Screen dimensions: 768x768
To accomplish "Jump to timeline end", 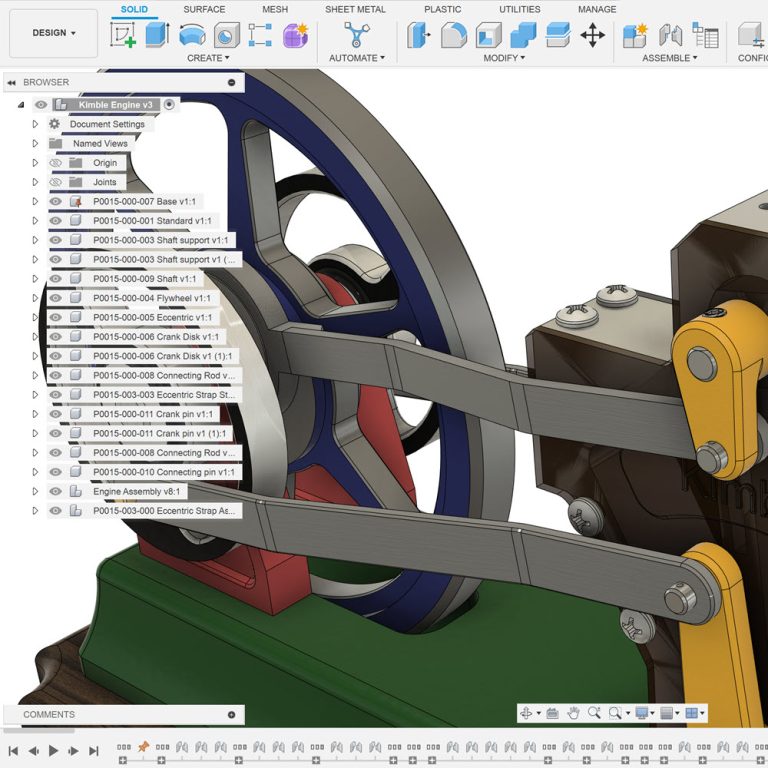I will [x=94, y=750].
